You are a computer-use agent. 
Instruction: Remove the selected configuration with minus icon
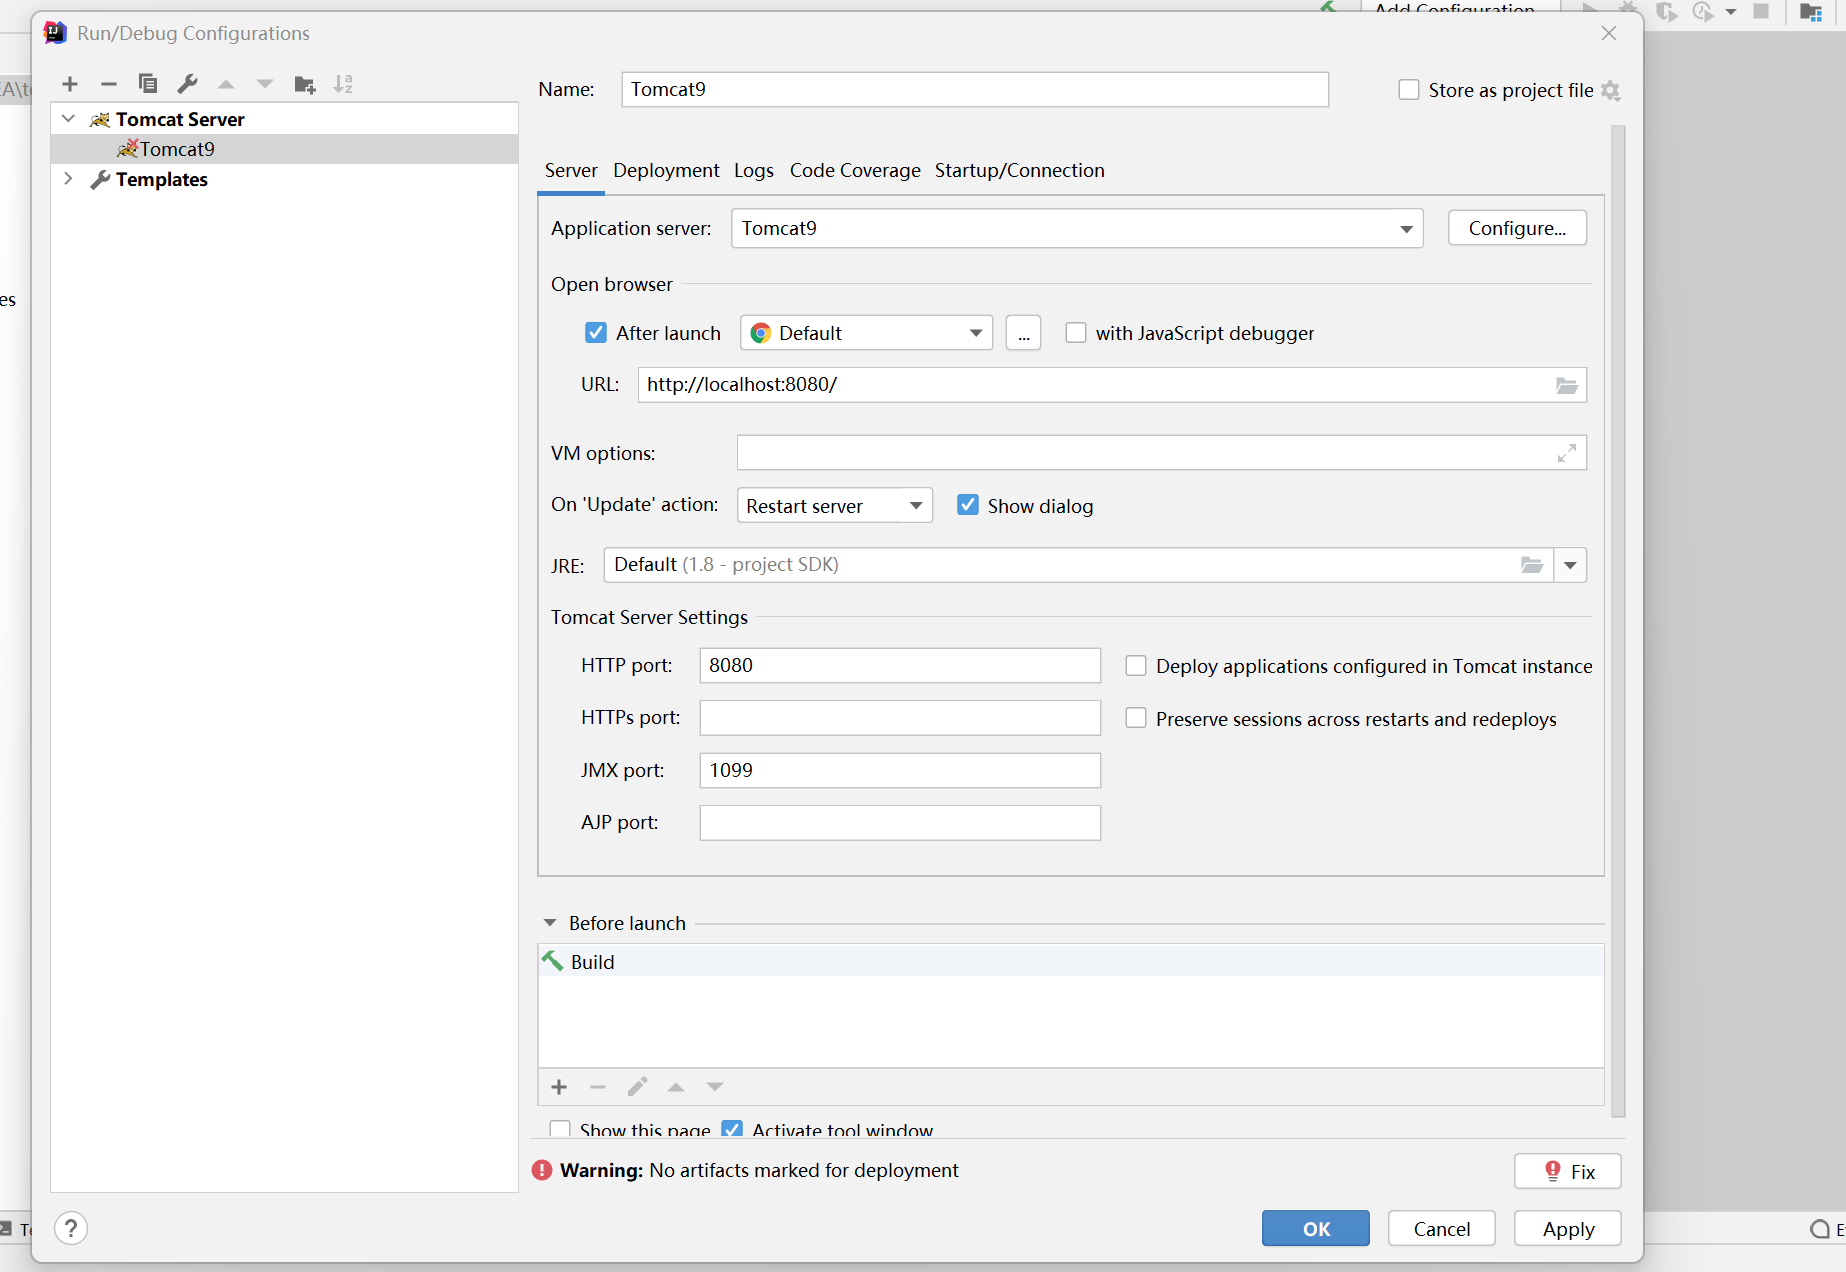(x=109, y=84)
